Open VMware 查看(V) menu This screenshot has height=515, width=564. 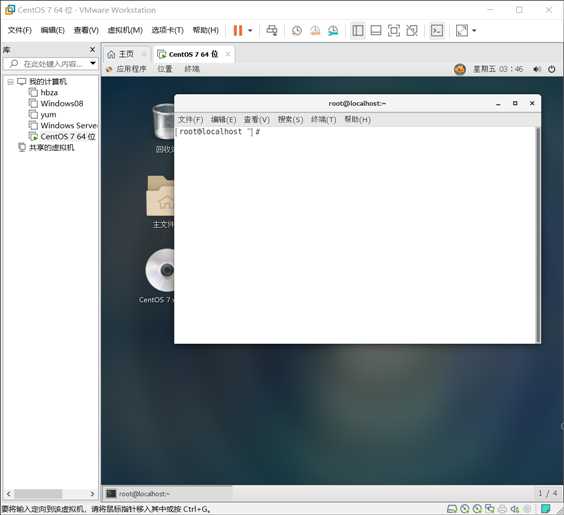pos(86,30)
